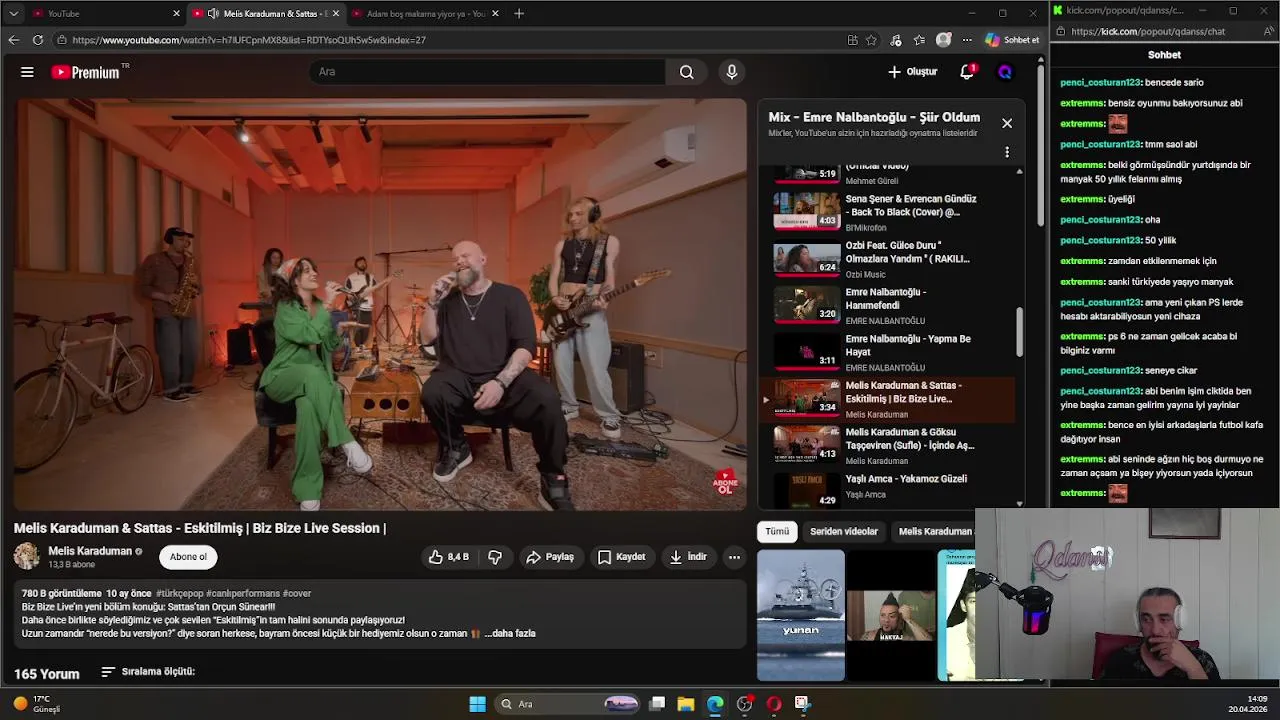The width and height of the screenshot is (1280, 720).
Task: Switch to Adam boş makarna yiyor tab
Action: tap(426, 13)
